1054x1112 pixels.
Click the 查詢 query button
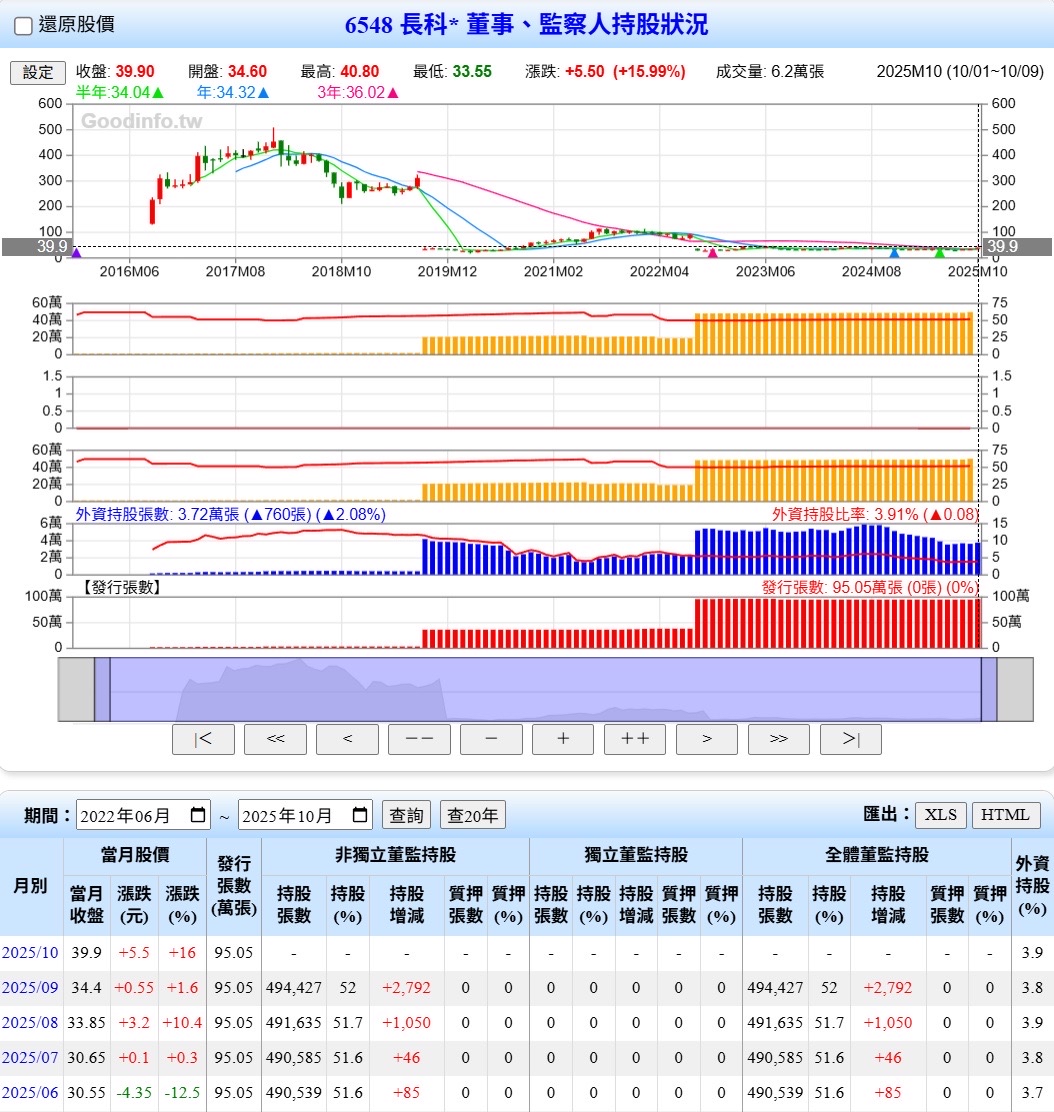pyautogui.click(x=406, y=815)
